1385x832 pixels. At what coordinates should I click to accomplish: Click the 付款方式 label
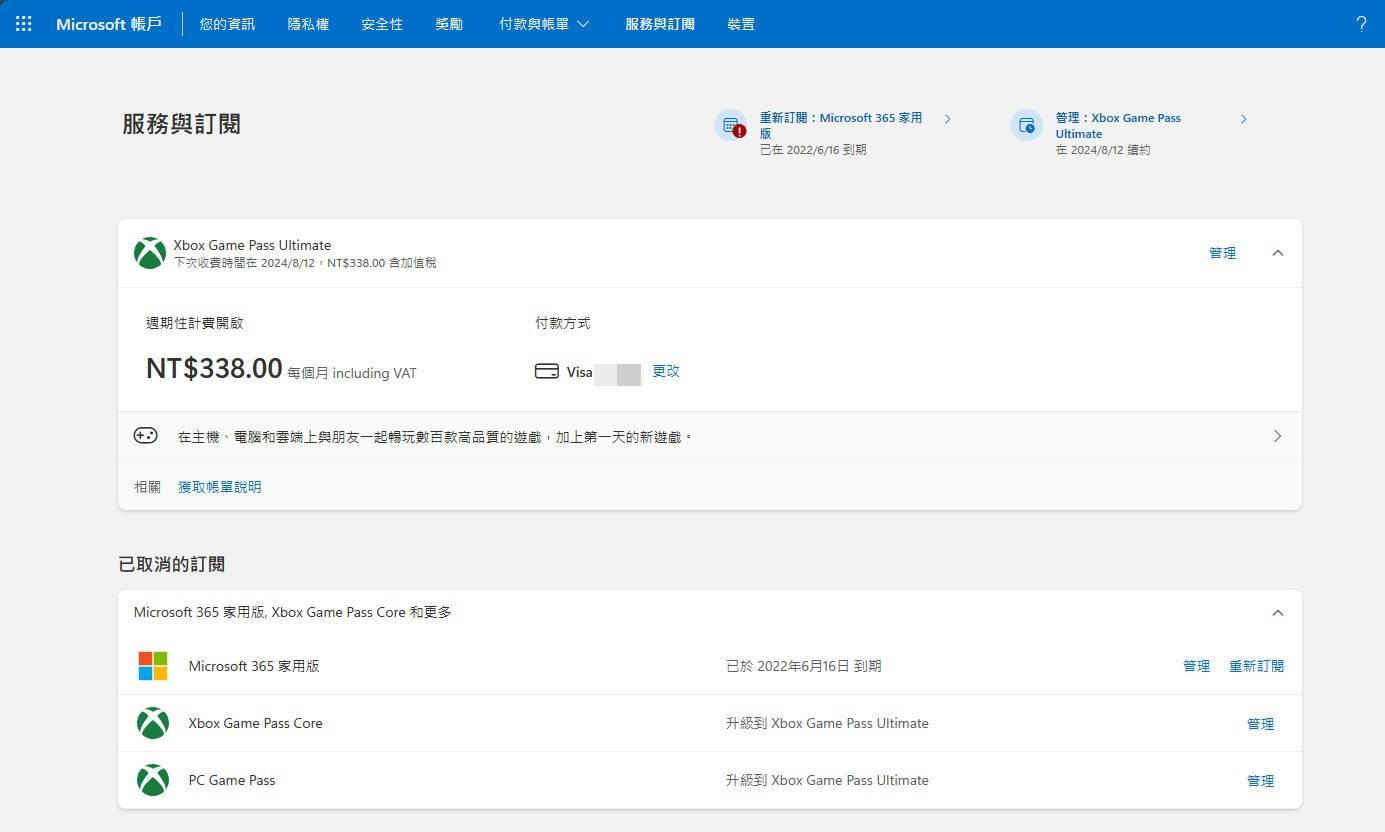pyautogui.click(x=563, y=323)
